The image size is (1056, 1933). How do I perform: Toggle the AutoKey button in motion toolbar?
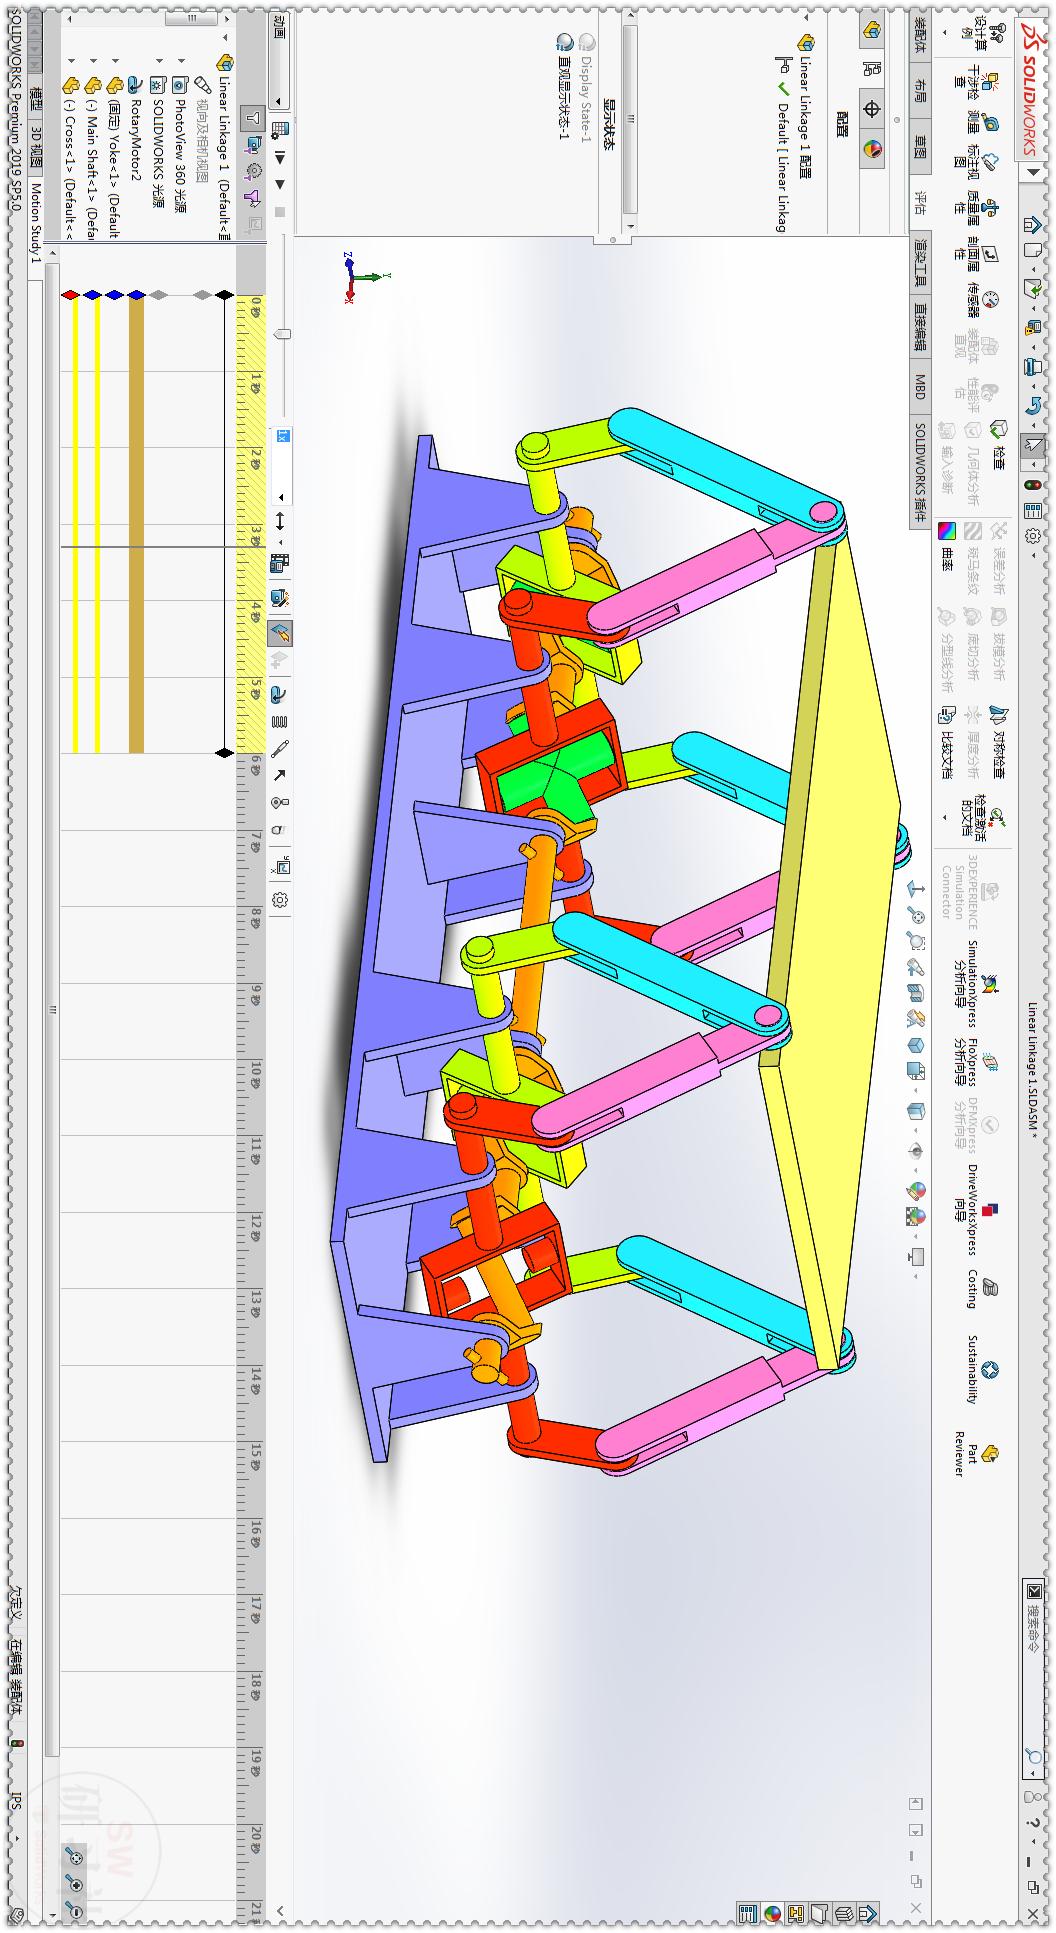280,632
